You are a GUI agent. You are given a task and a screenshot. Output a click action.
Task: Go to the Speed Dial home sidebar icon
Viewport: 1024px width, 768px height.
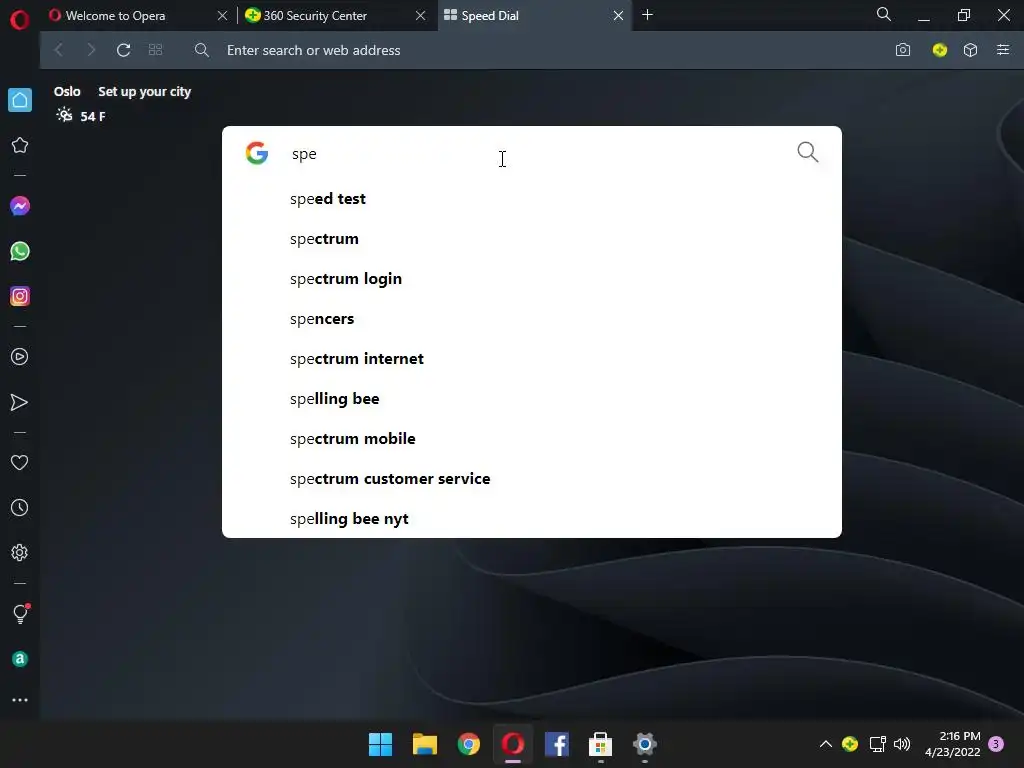(20, 100)
